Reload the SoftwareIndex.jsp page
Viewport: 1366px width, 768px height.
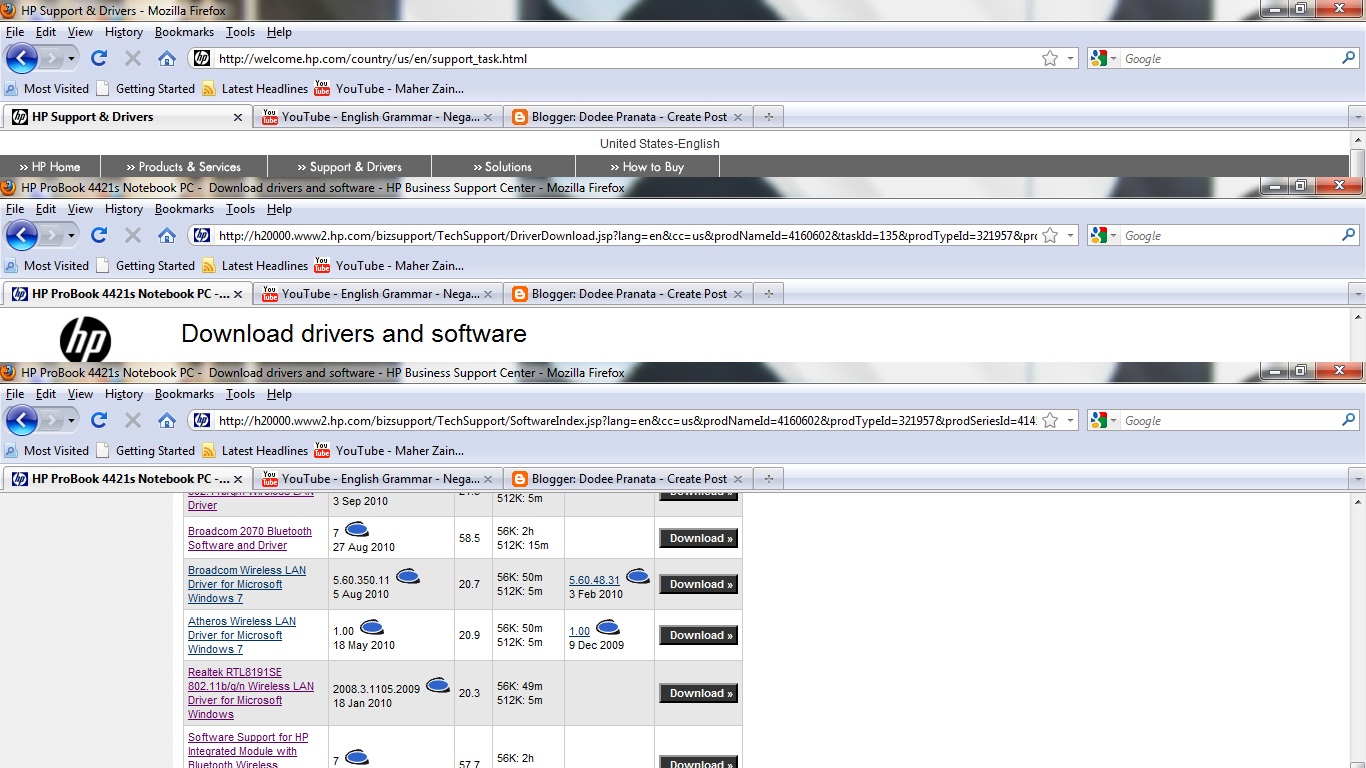click(99, 420)
